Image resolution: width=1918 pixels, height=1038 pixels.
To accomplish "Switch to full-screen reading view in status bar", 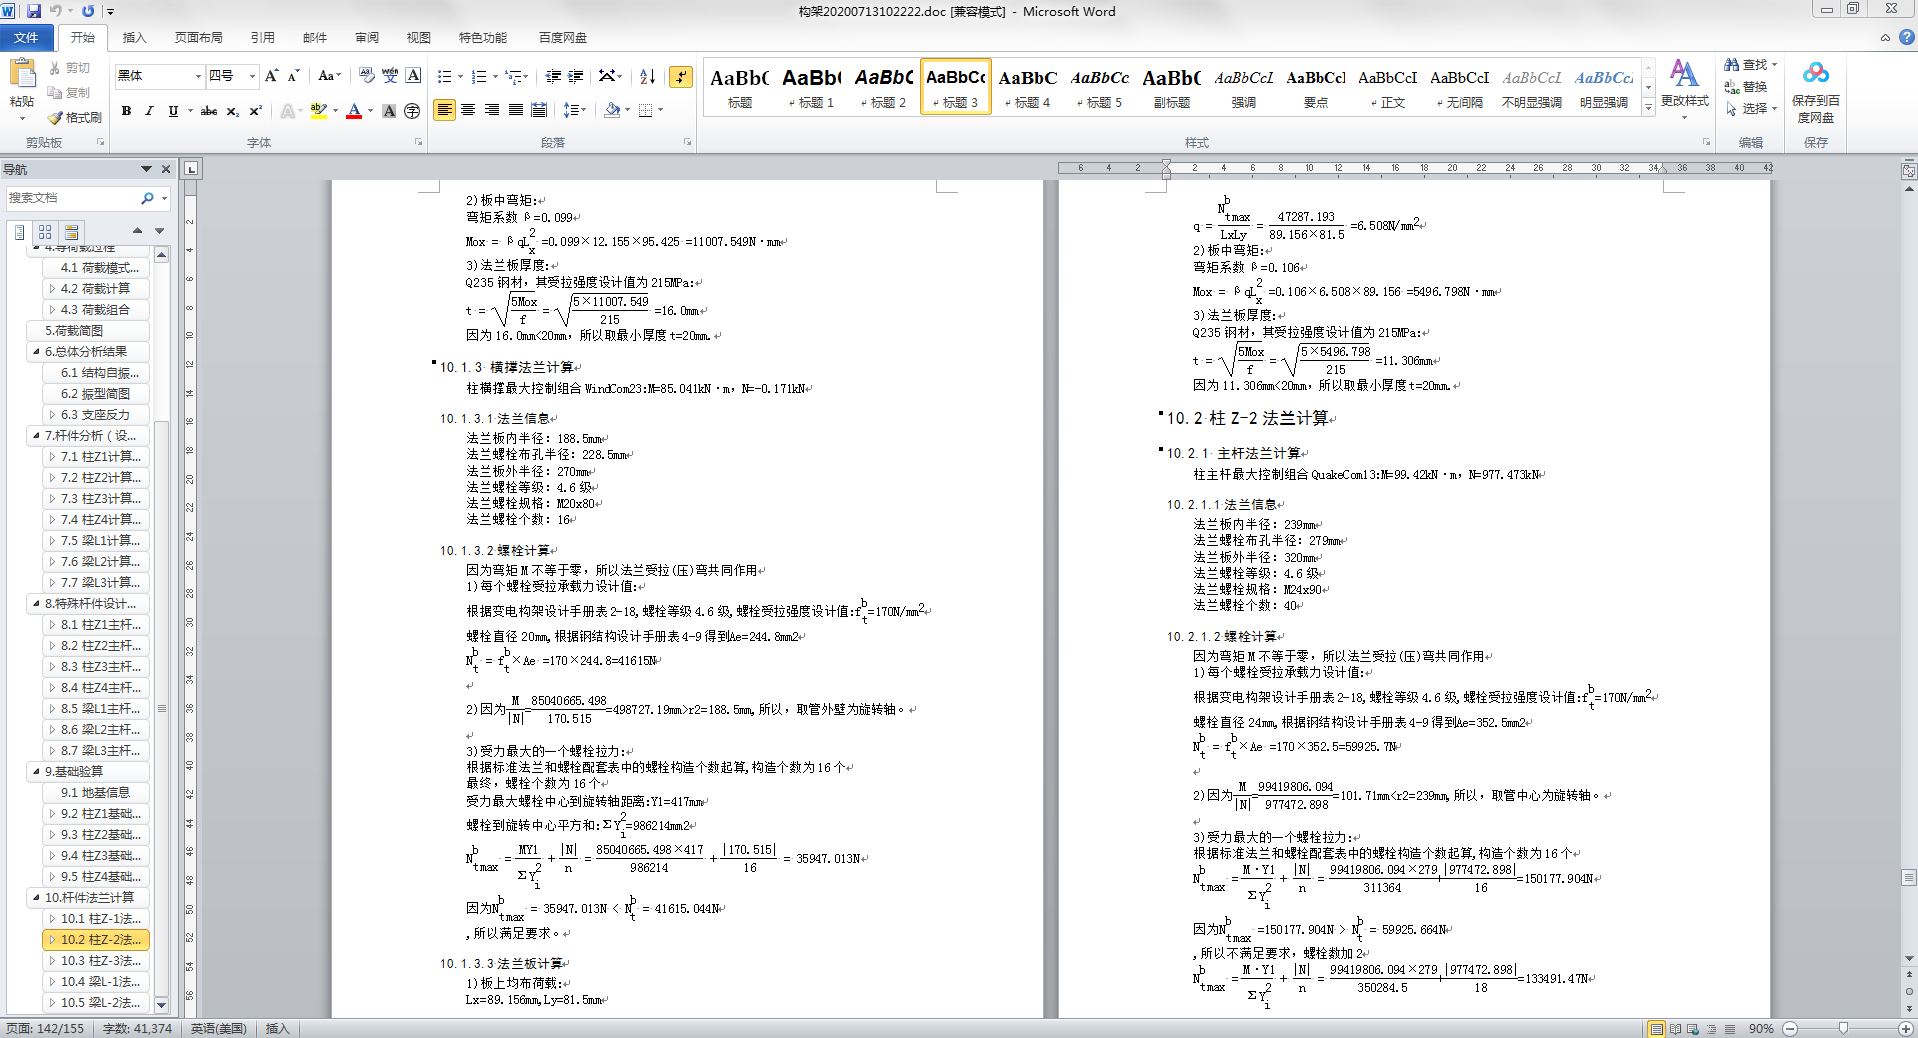I will tap(1675, 1029).
